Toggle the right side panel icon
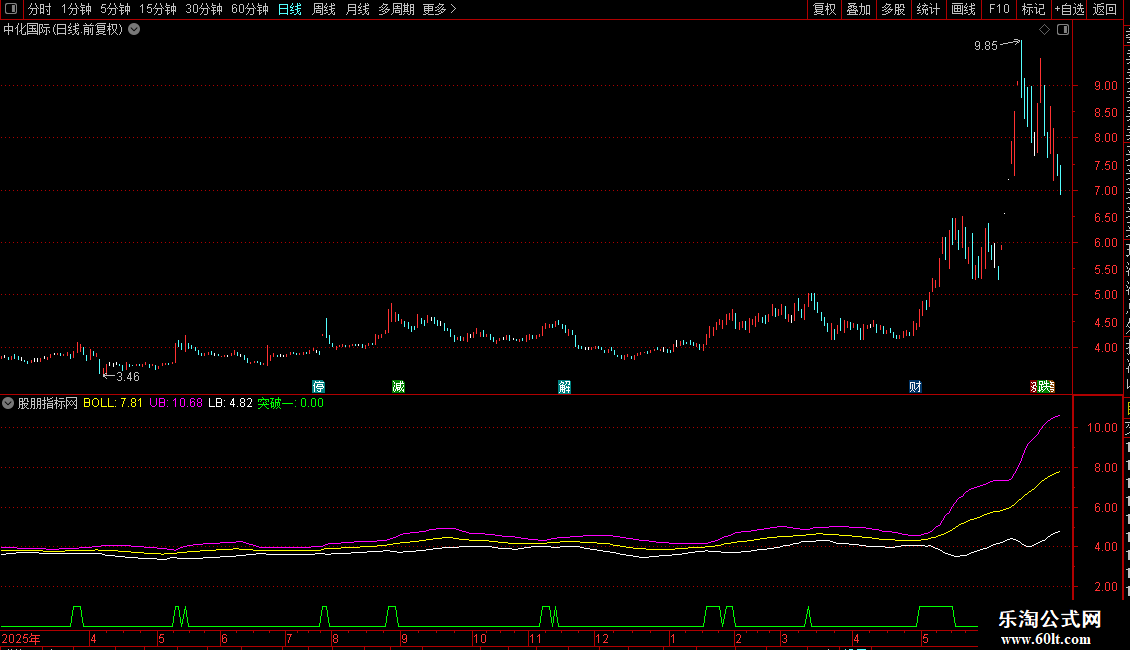This screenshot has height=650, width=1130. point(1063,30)
